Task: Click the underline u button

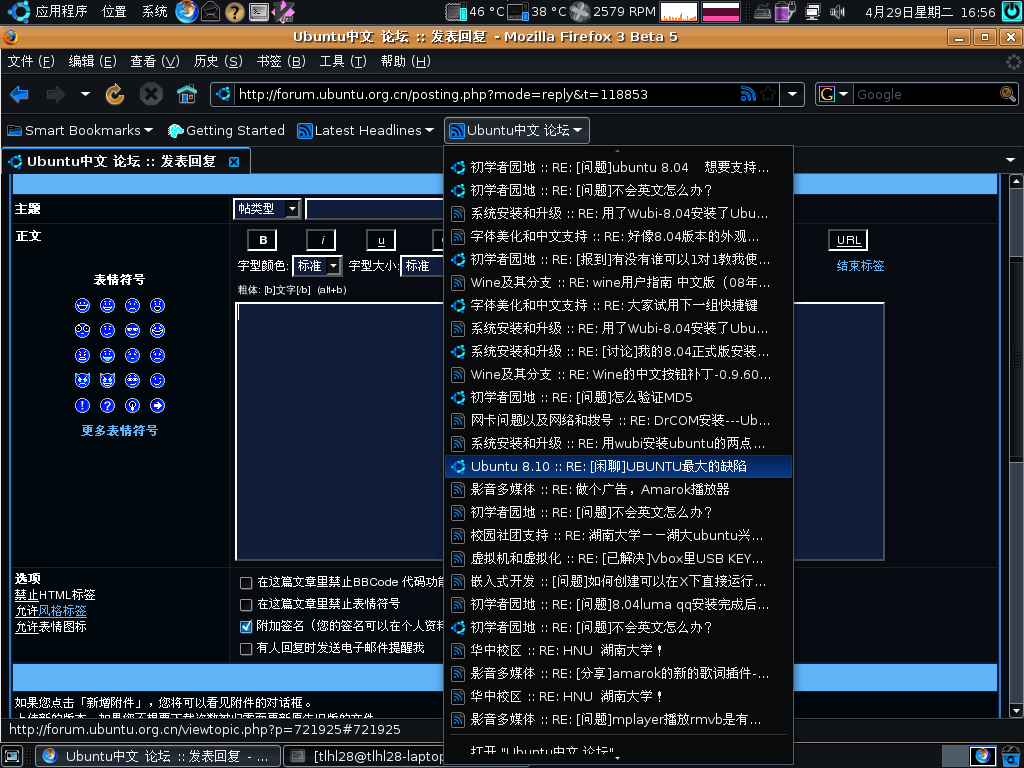Action: coord(381,240)
